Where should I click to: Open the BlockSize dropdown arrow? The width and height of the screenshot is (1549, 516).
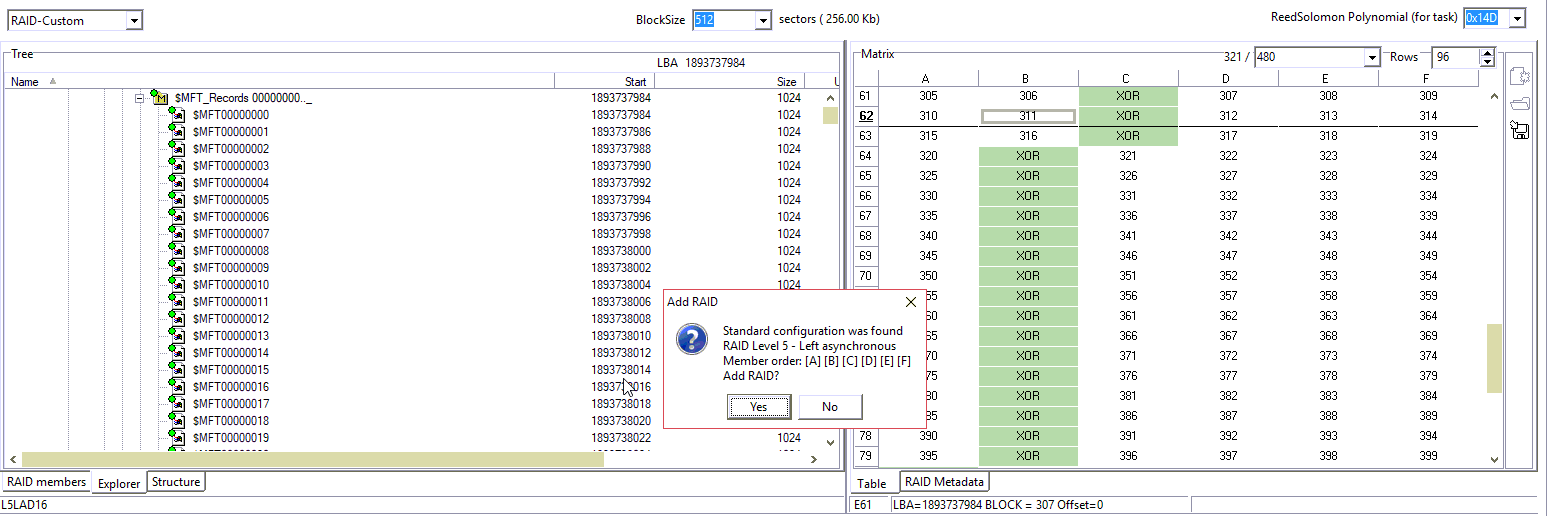click(763, 20)
